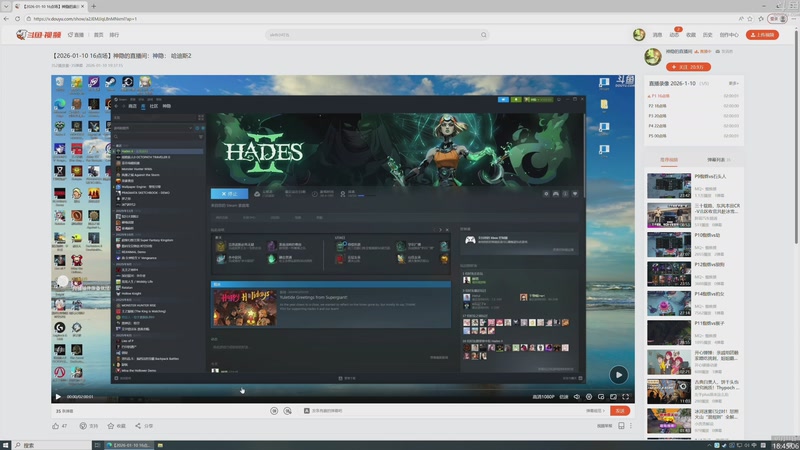800x450 pixels.
Task: Open the Windows Start menu
Action: pos(5,445)
